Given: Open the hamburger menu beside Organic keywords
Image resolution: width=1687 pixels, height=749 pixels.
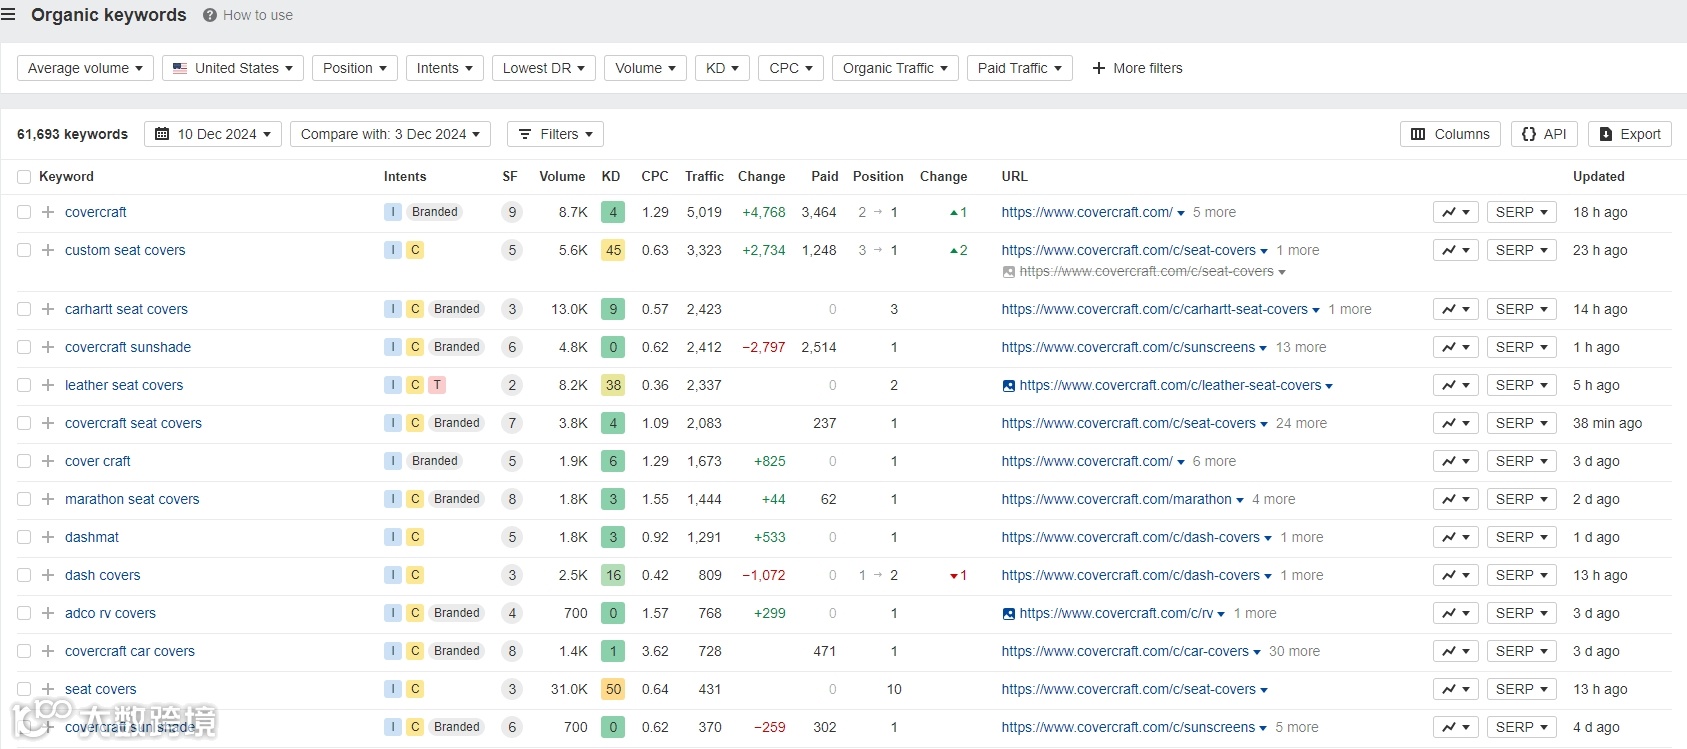Looking at the screenshot, I should tap(8, 15).
